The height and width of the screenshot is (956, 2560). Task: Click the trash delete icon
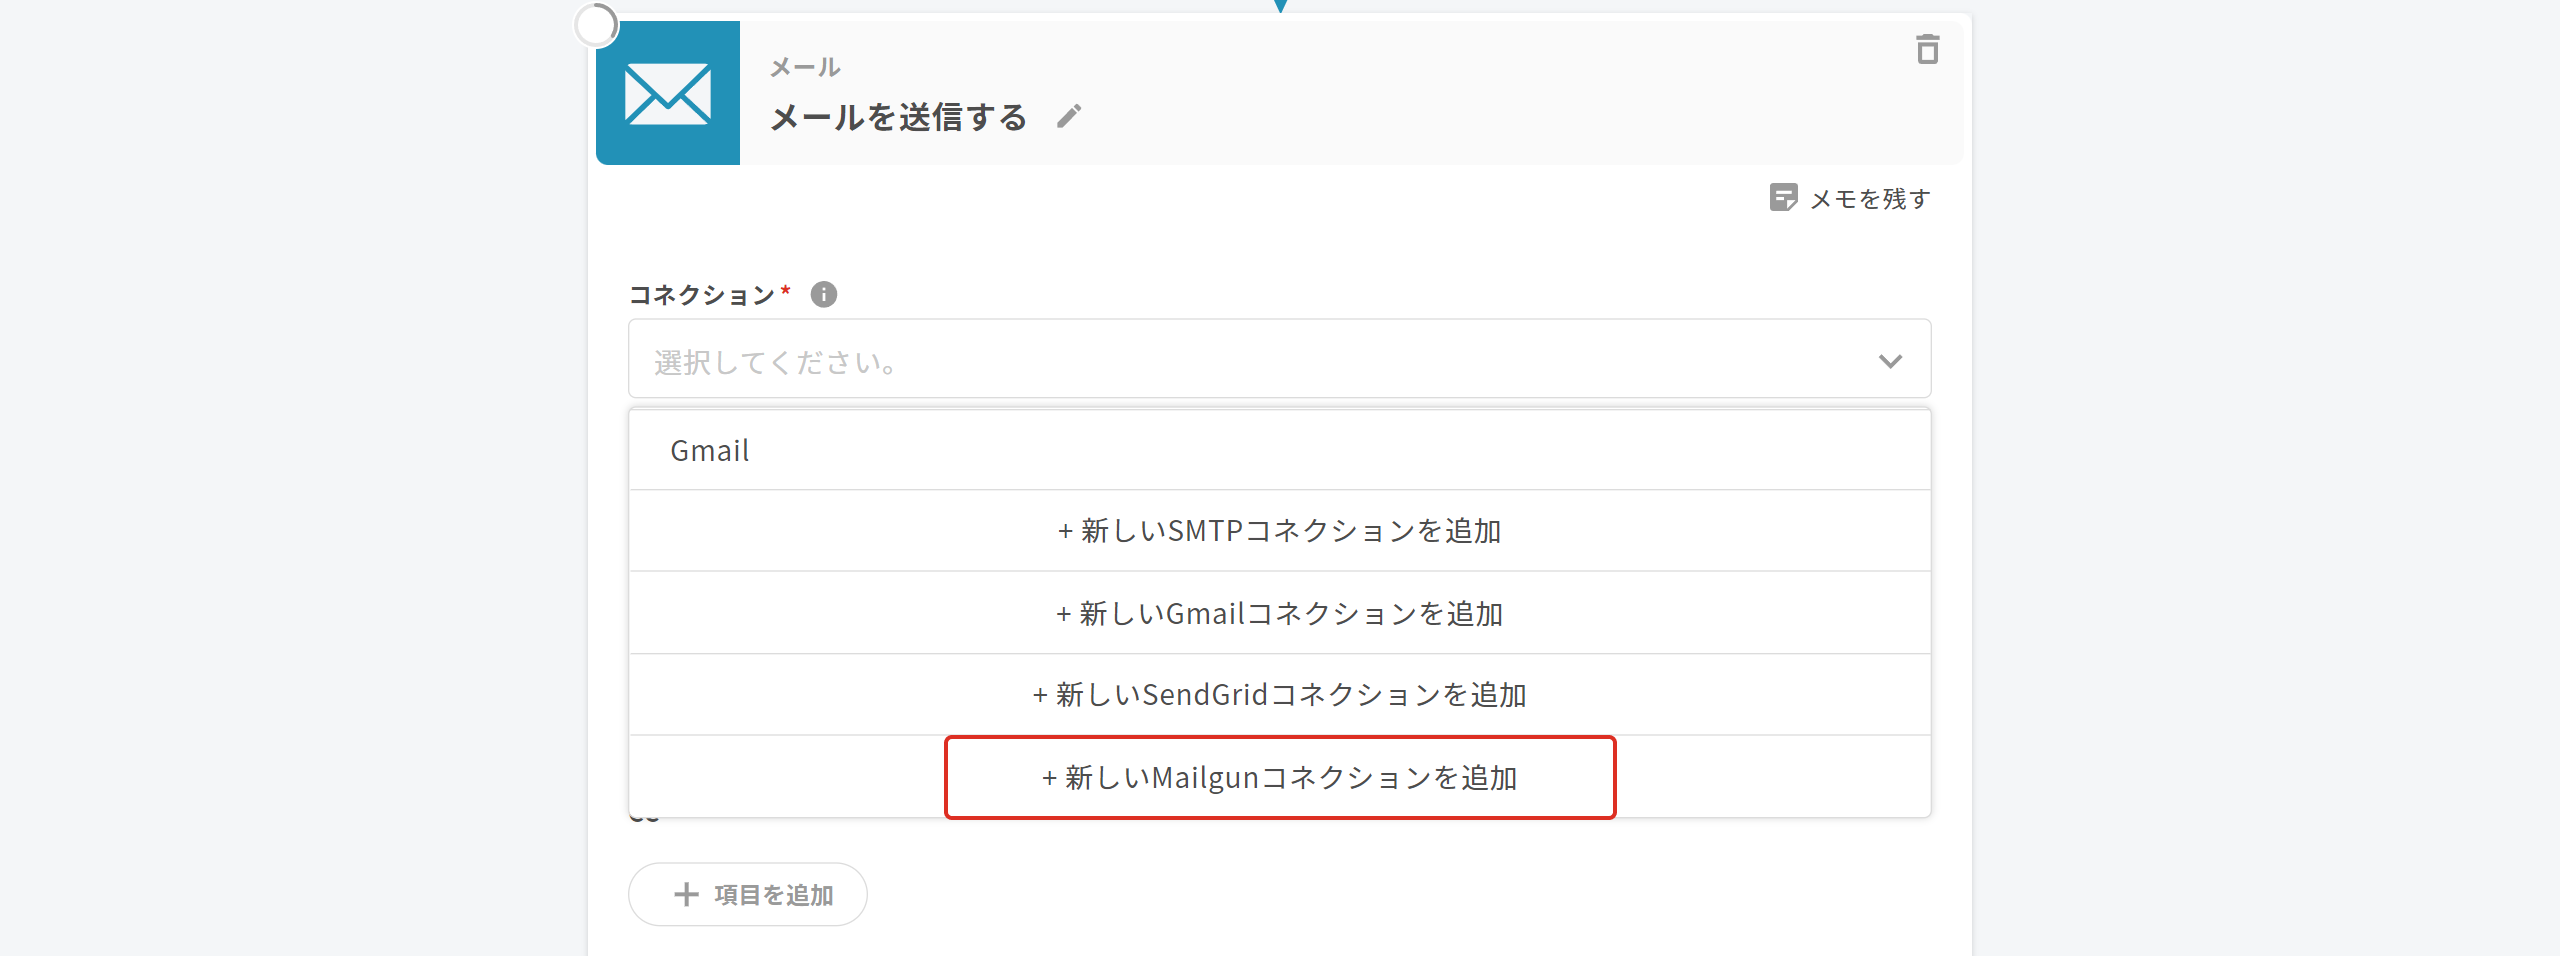(1927, 49)
